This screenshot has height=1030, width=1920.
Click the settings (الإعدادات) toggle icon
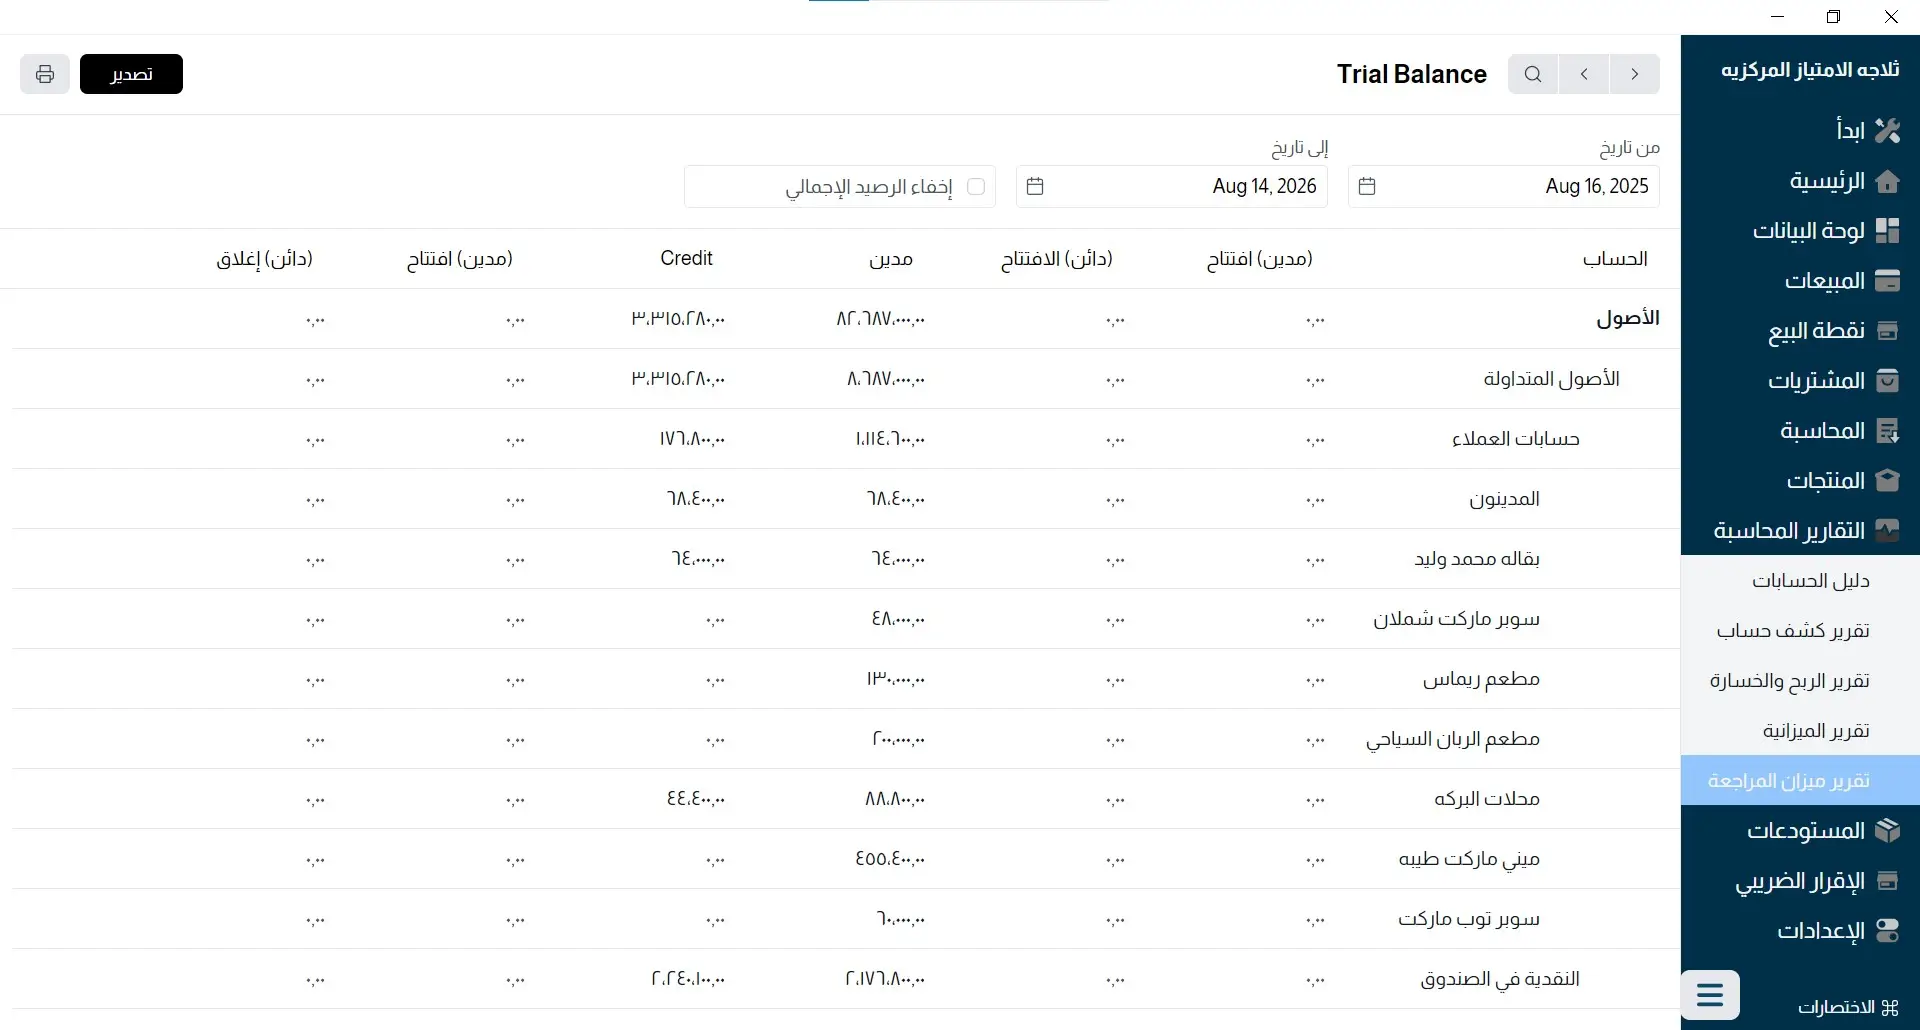tap(1887, 931)
